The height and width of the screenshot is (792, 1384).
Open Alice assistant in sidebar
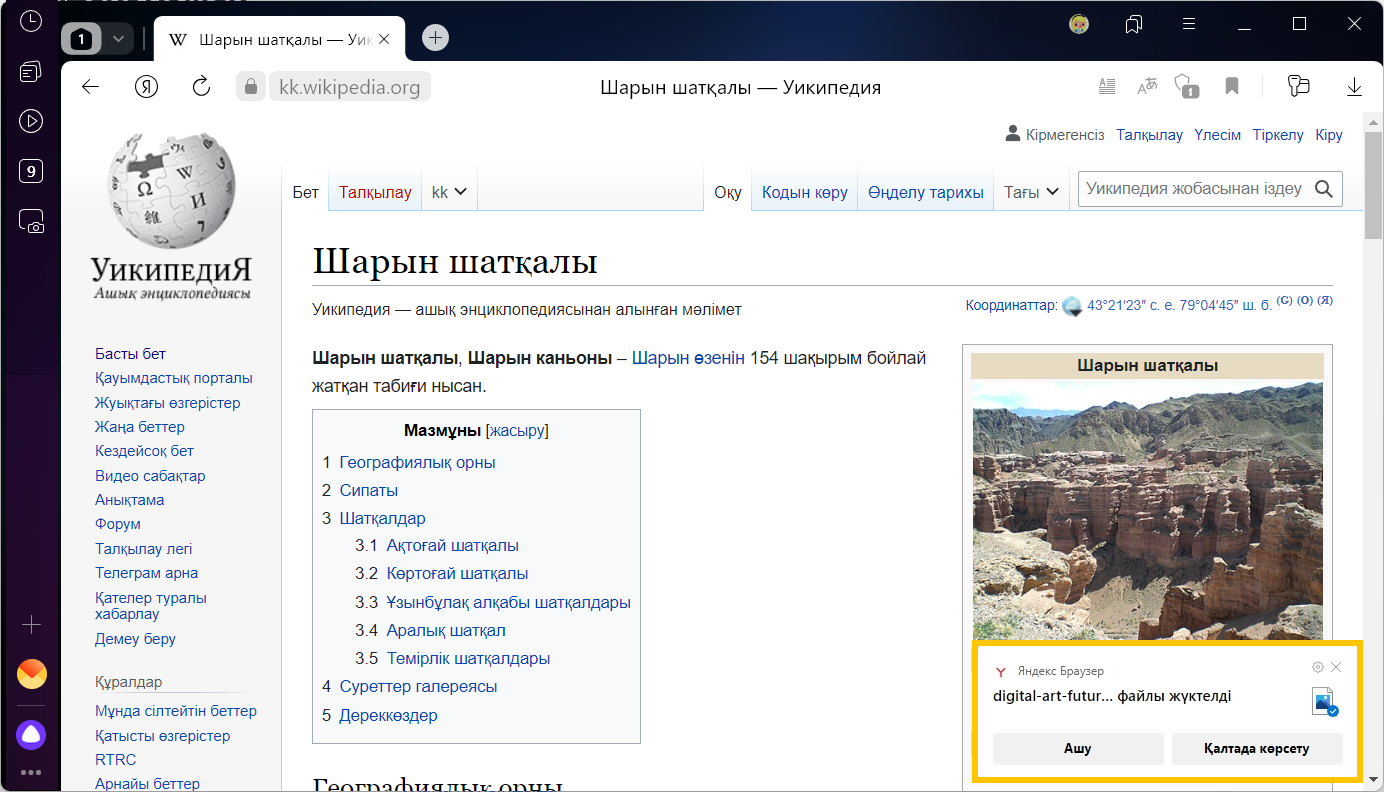pos(31,735)
